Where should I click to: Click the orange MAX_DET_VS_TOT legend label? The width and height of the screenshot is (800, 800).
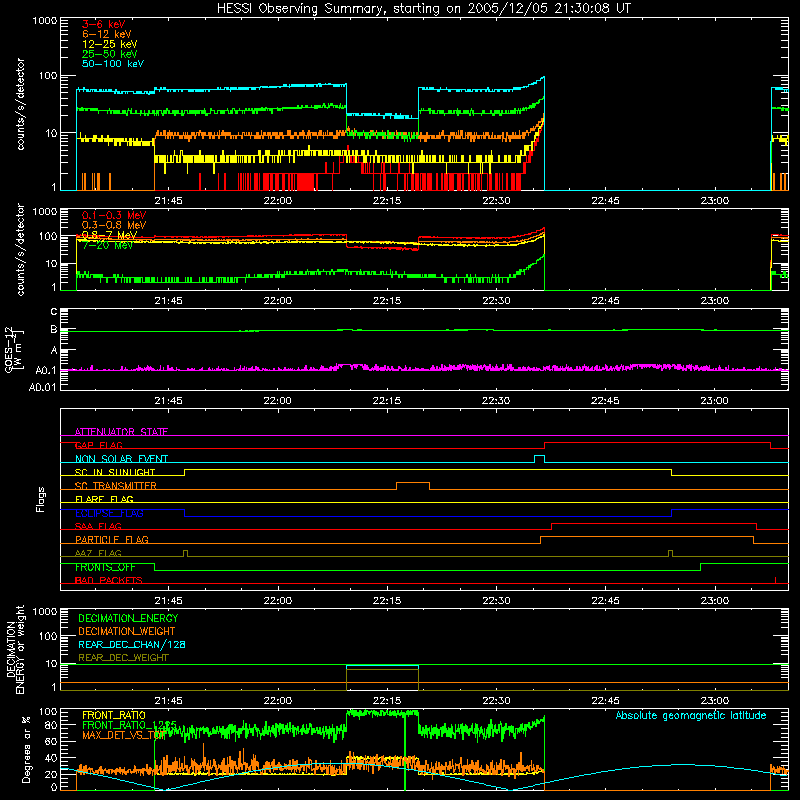click(123, 735)
